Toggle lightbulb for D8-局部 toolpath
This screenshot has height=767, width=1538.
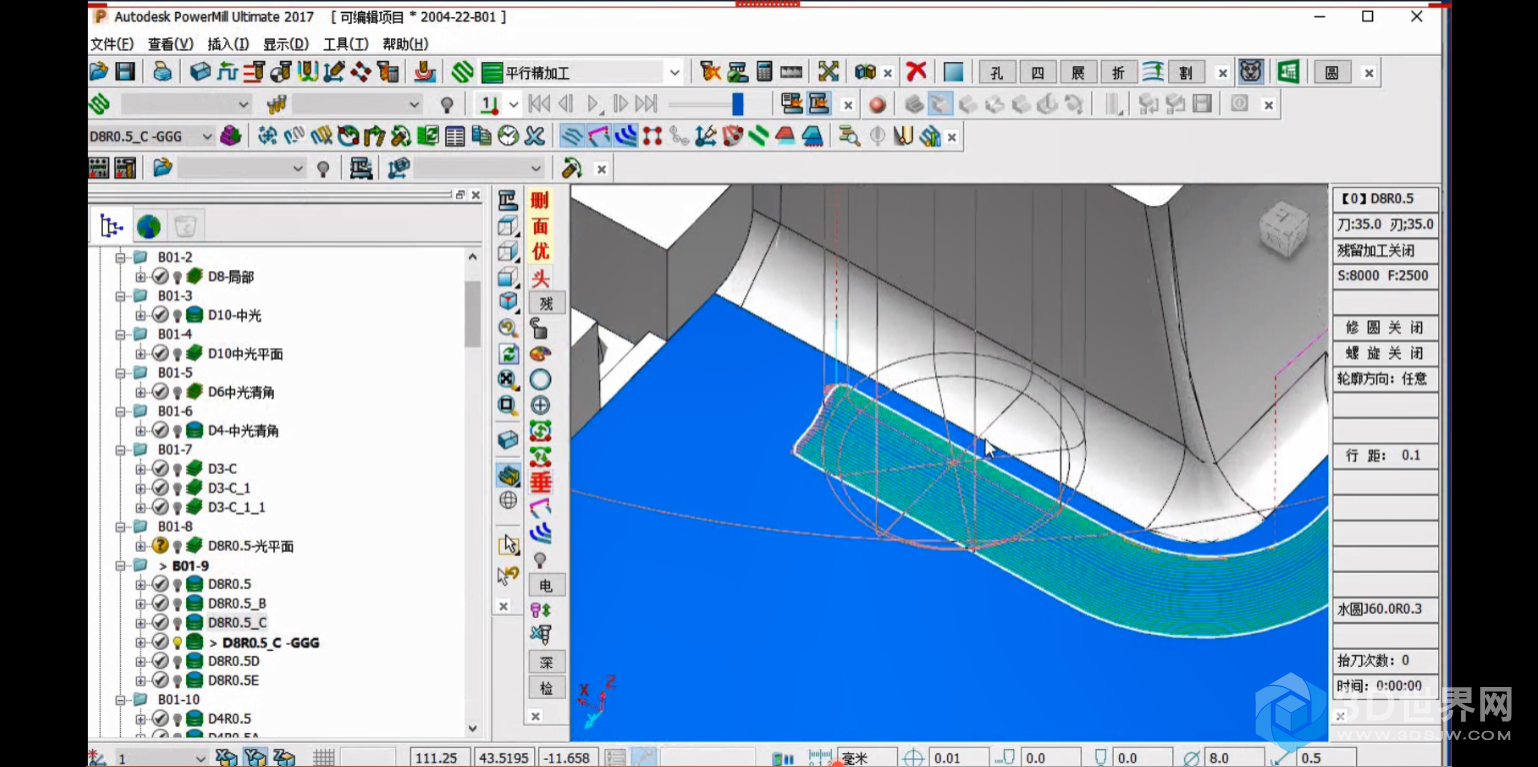click(177, 277)
